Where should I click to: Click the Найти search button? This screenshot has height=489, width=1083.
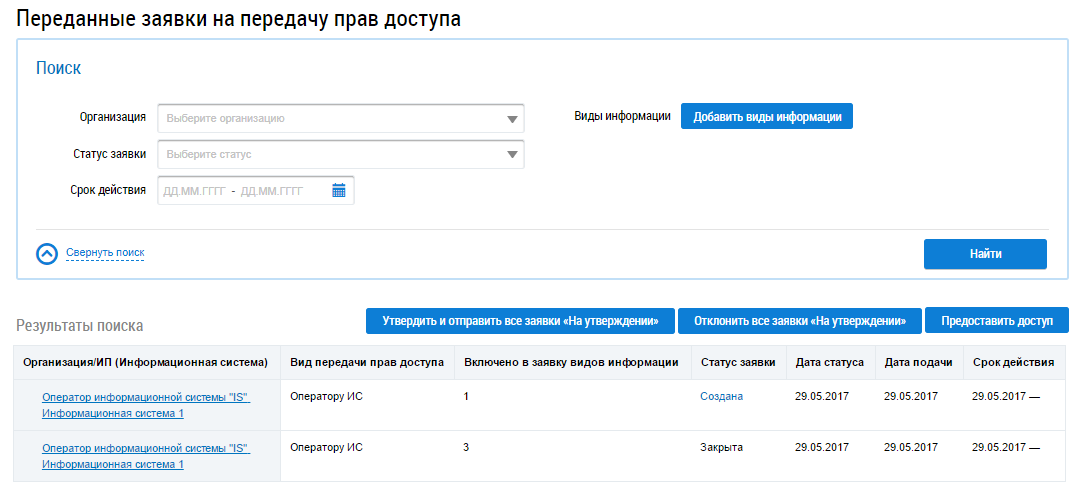[985, 254]
